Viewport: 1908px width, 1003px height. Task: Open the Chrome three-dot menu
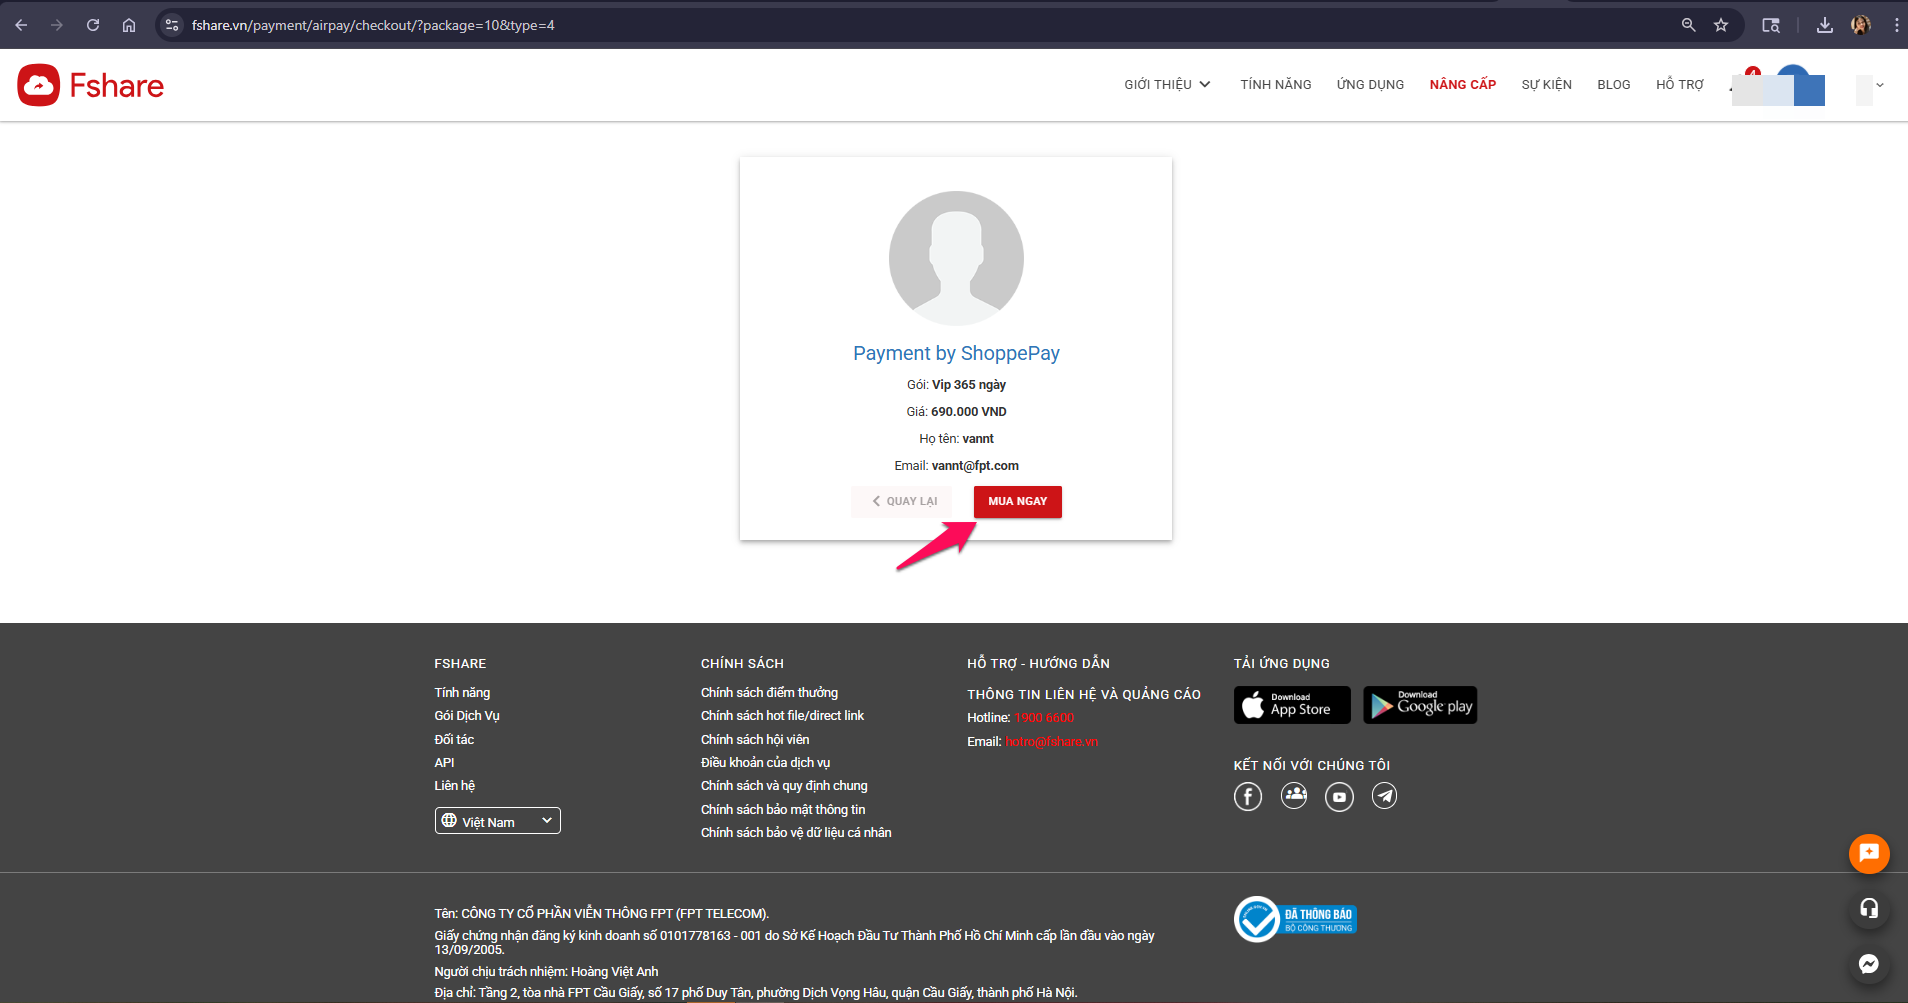pos(1896,25)
